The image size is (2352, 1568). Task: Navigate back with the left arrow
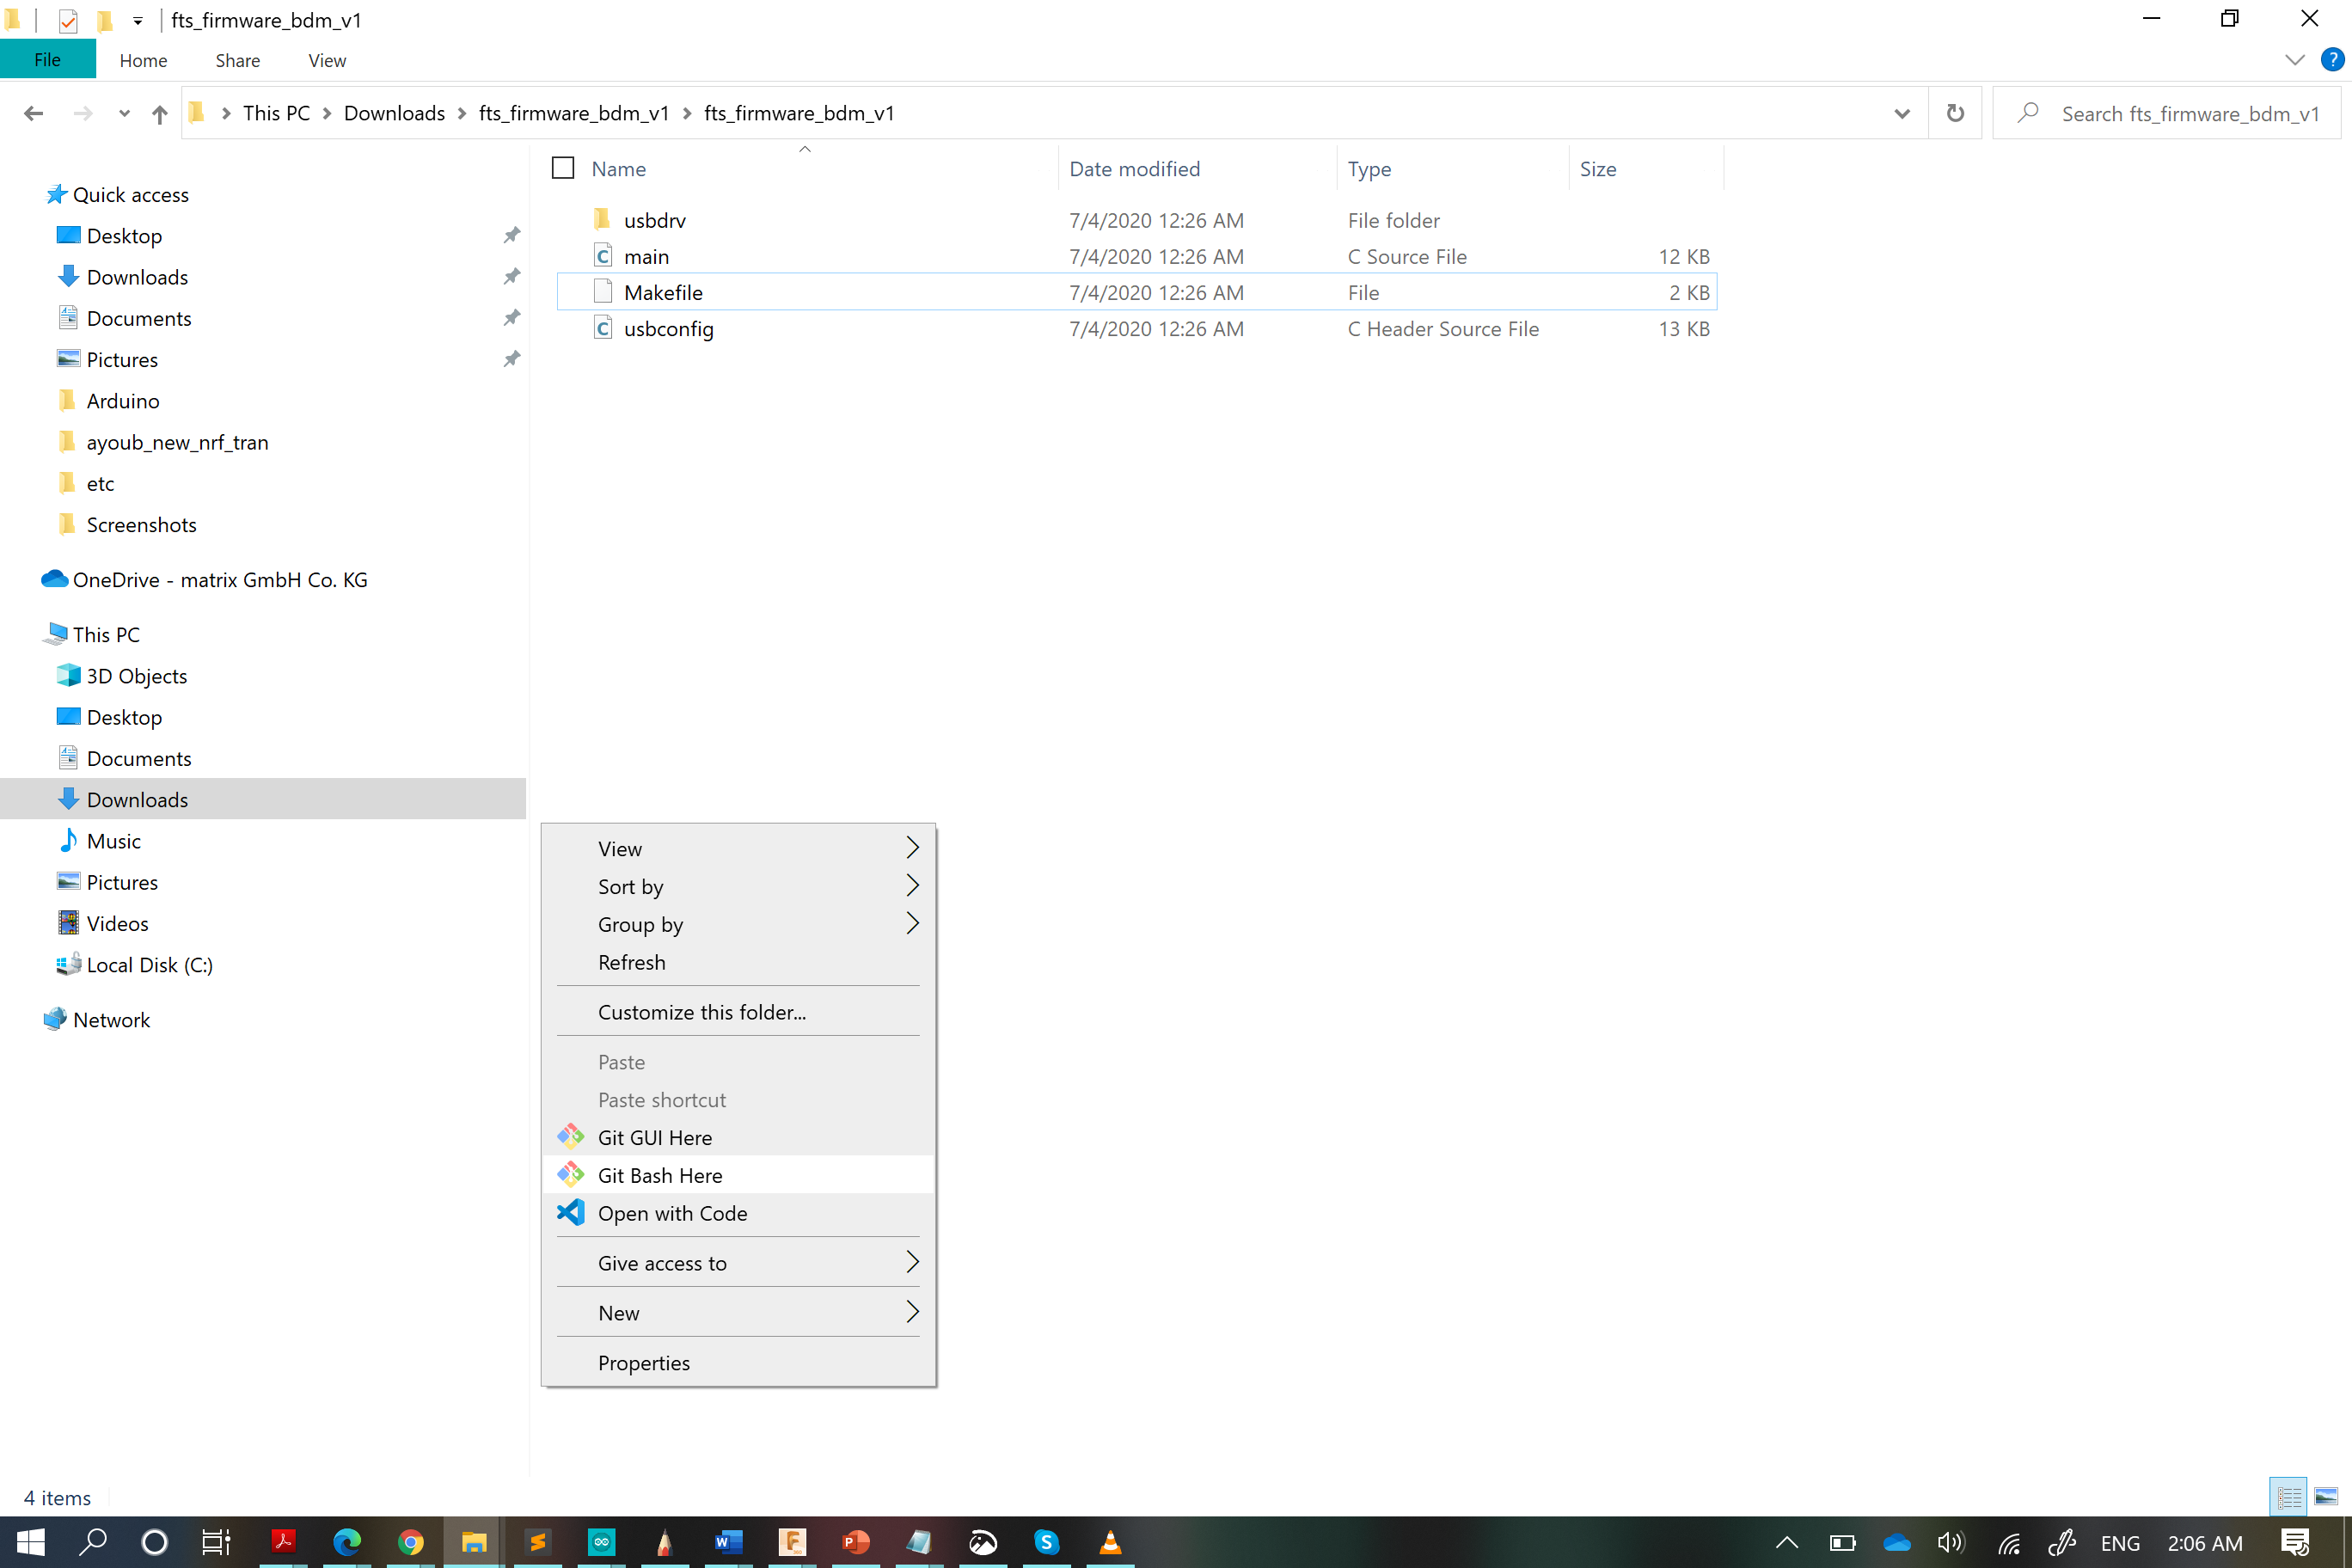tap(33, 114)
